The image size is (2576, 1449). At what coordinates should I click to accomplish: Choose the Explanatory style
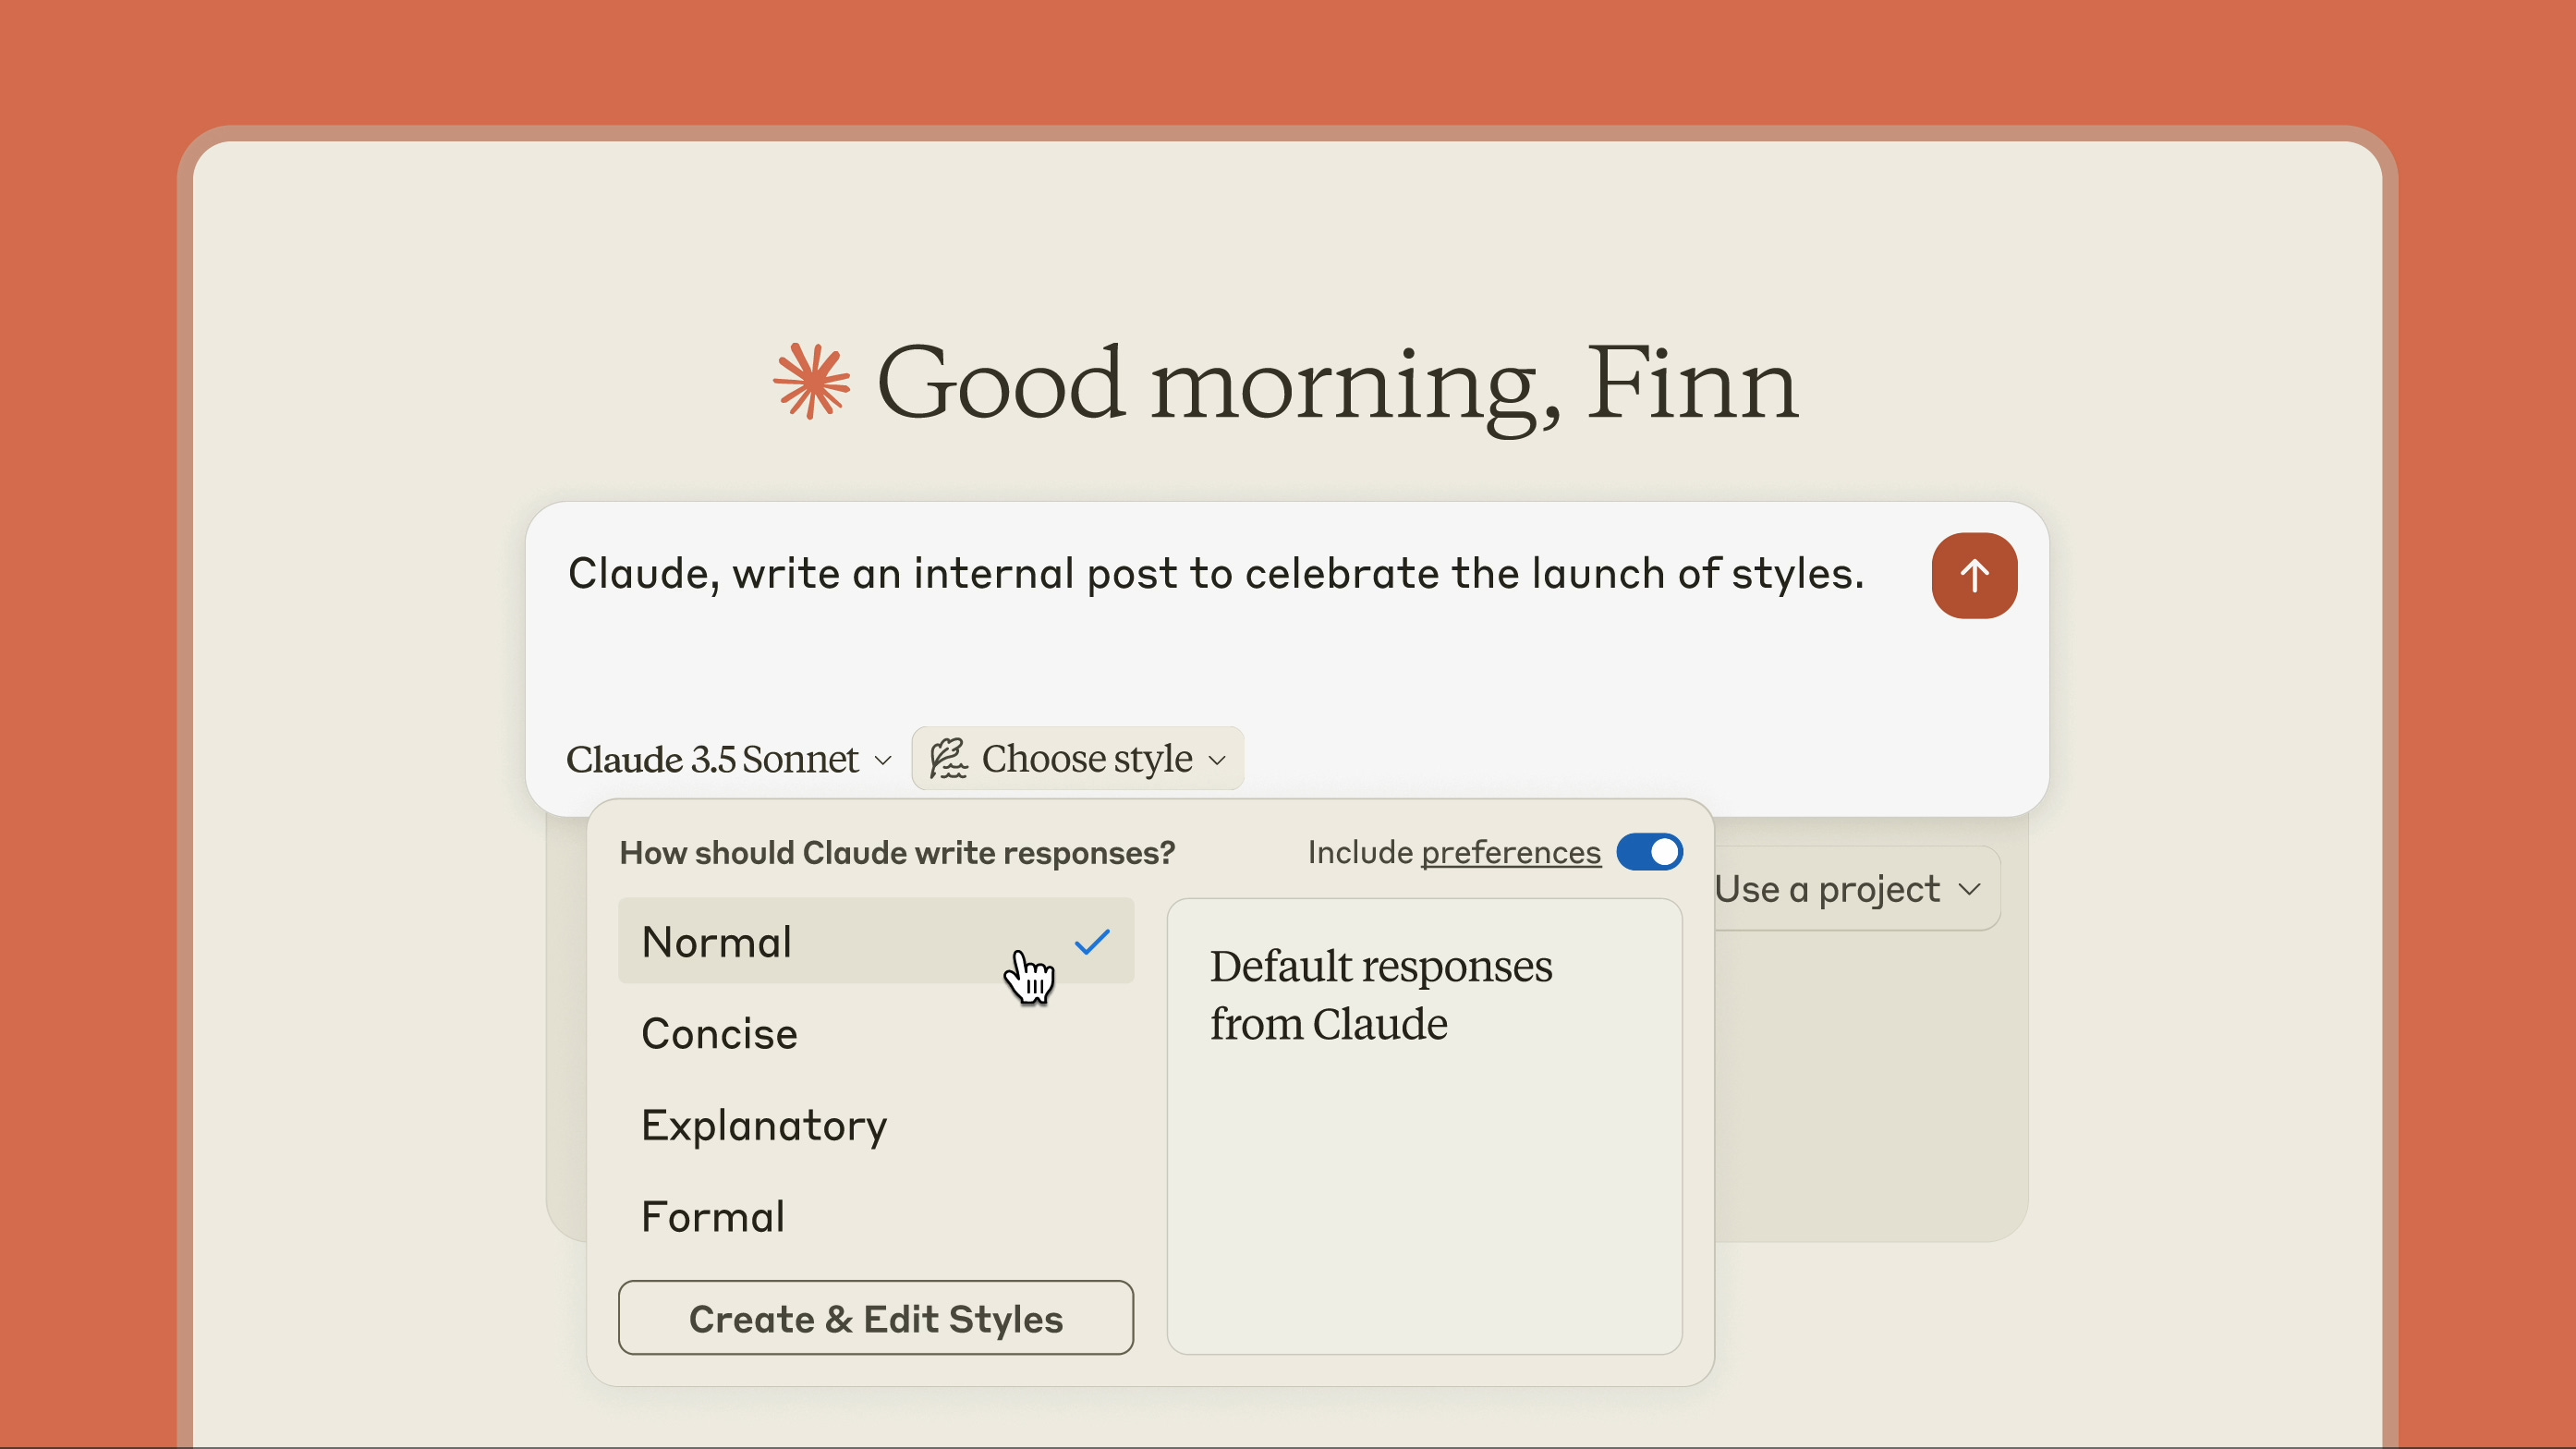pos(876,1125)
